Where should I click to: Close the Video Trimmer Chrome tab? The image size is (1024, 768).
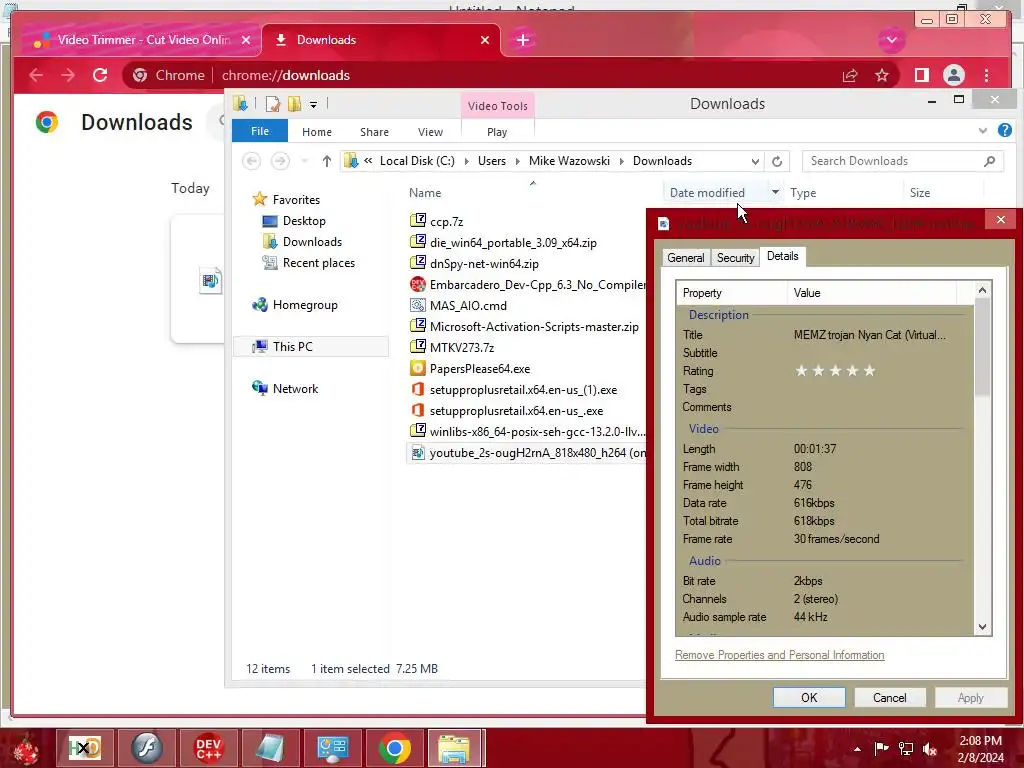coord(246,40)
